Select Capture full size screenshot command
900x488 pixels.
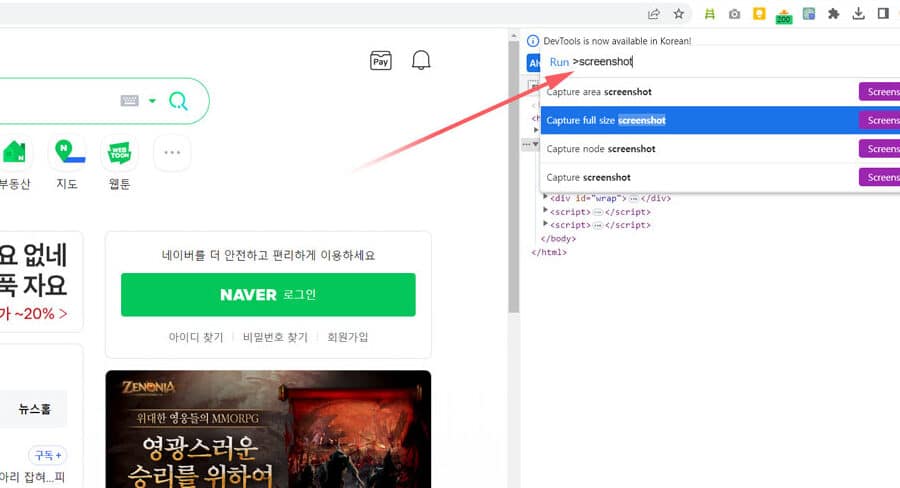click(x=720, y=120)
